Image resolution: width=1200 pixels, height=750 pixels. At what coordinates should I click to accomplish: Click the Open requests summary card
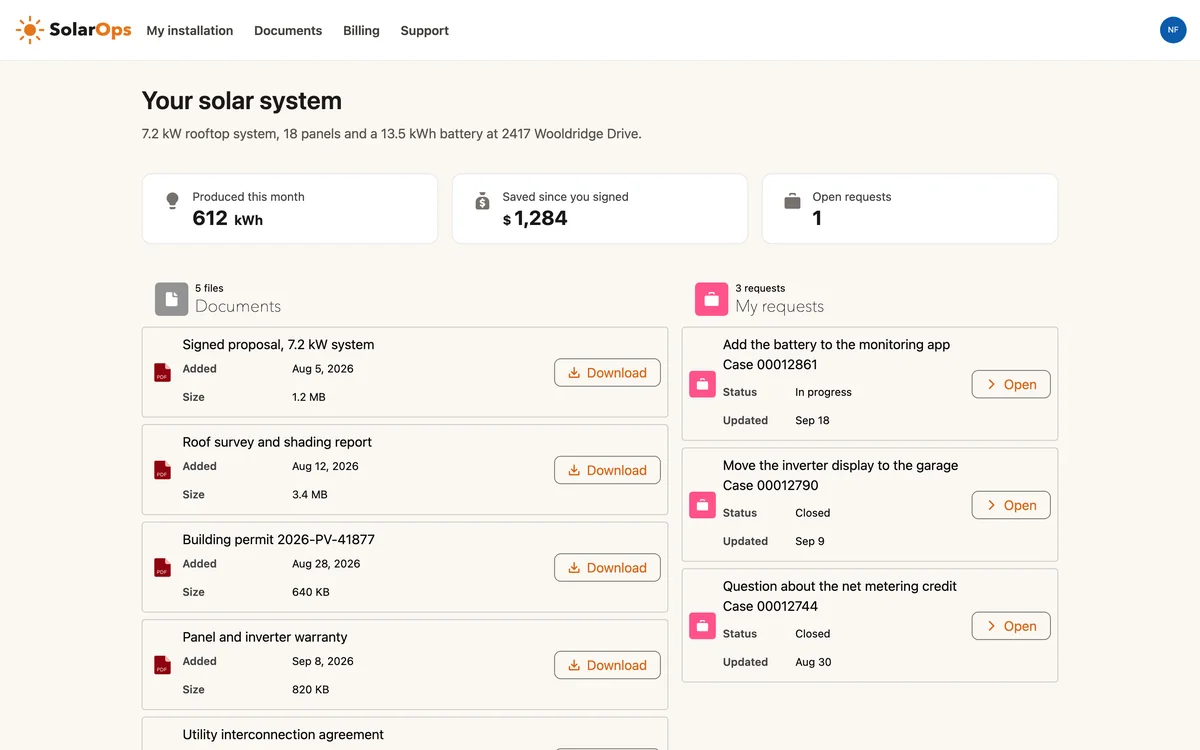click(910, 209)
